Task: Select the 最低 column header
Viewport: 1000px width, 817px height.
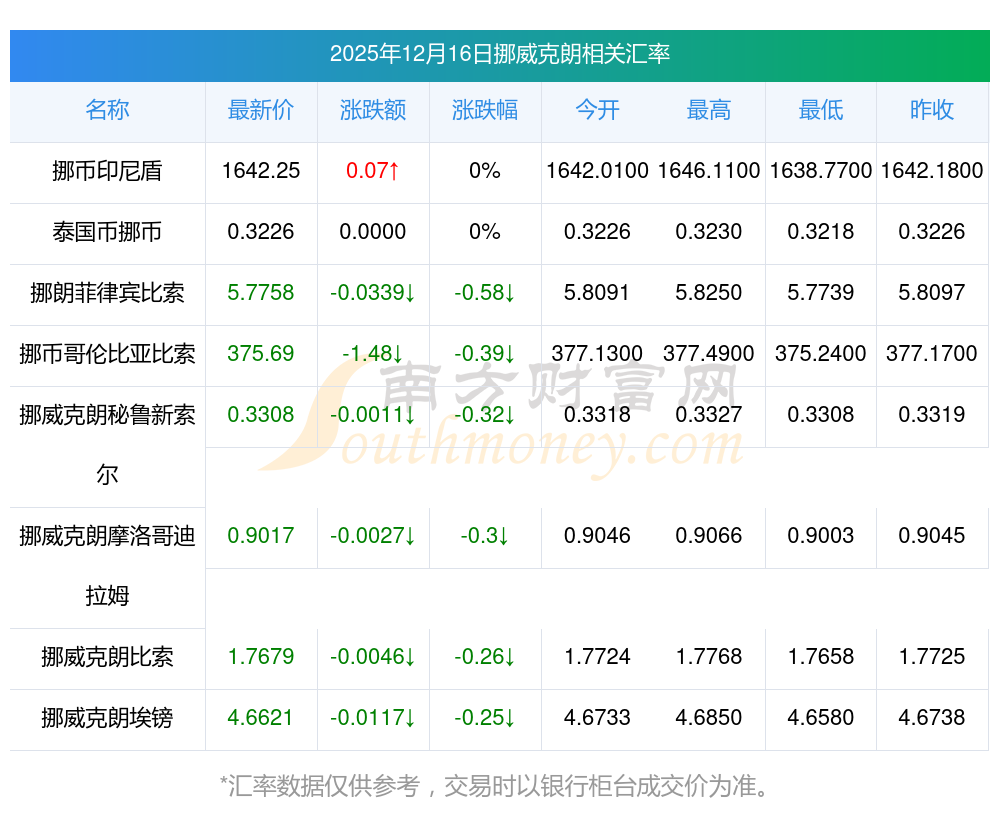Action: tap(821, 110)
